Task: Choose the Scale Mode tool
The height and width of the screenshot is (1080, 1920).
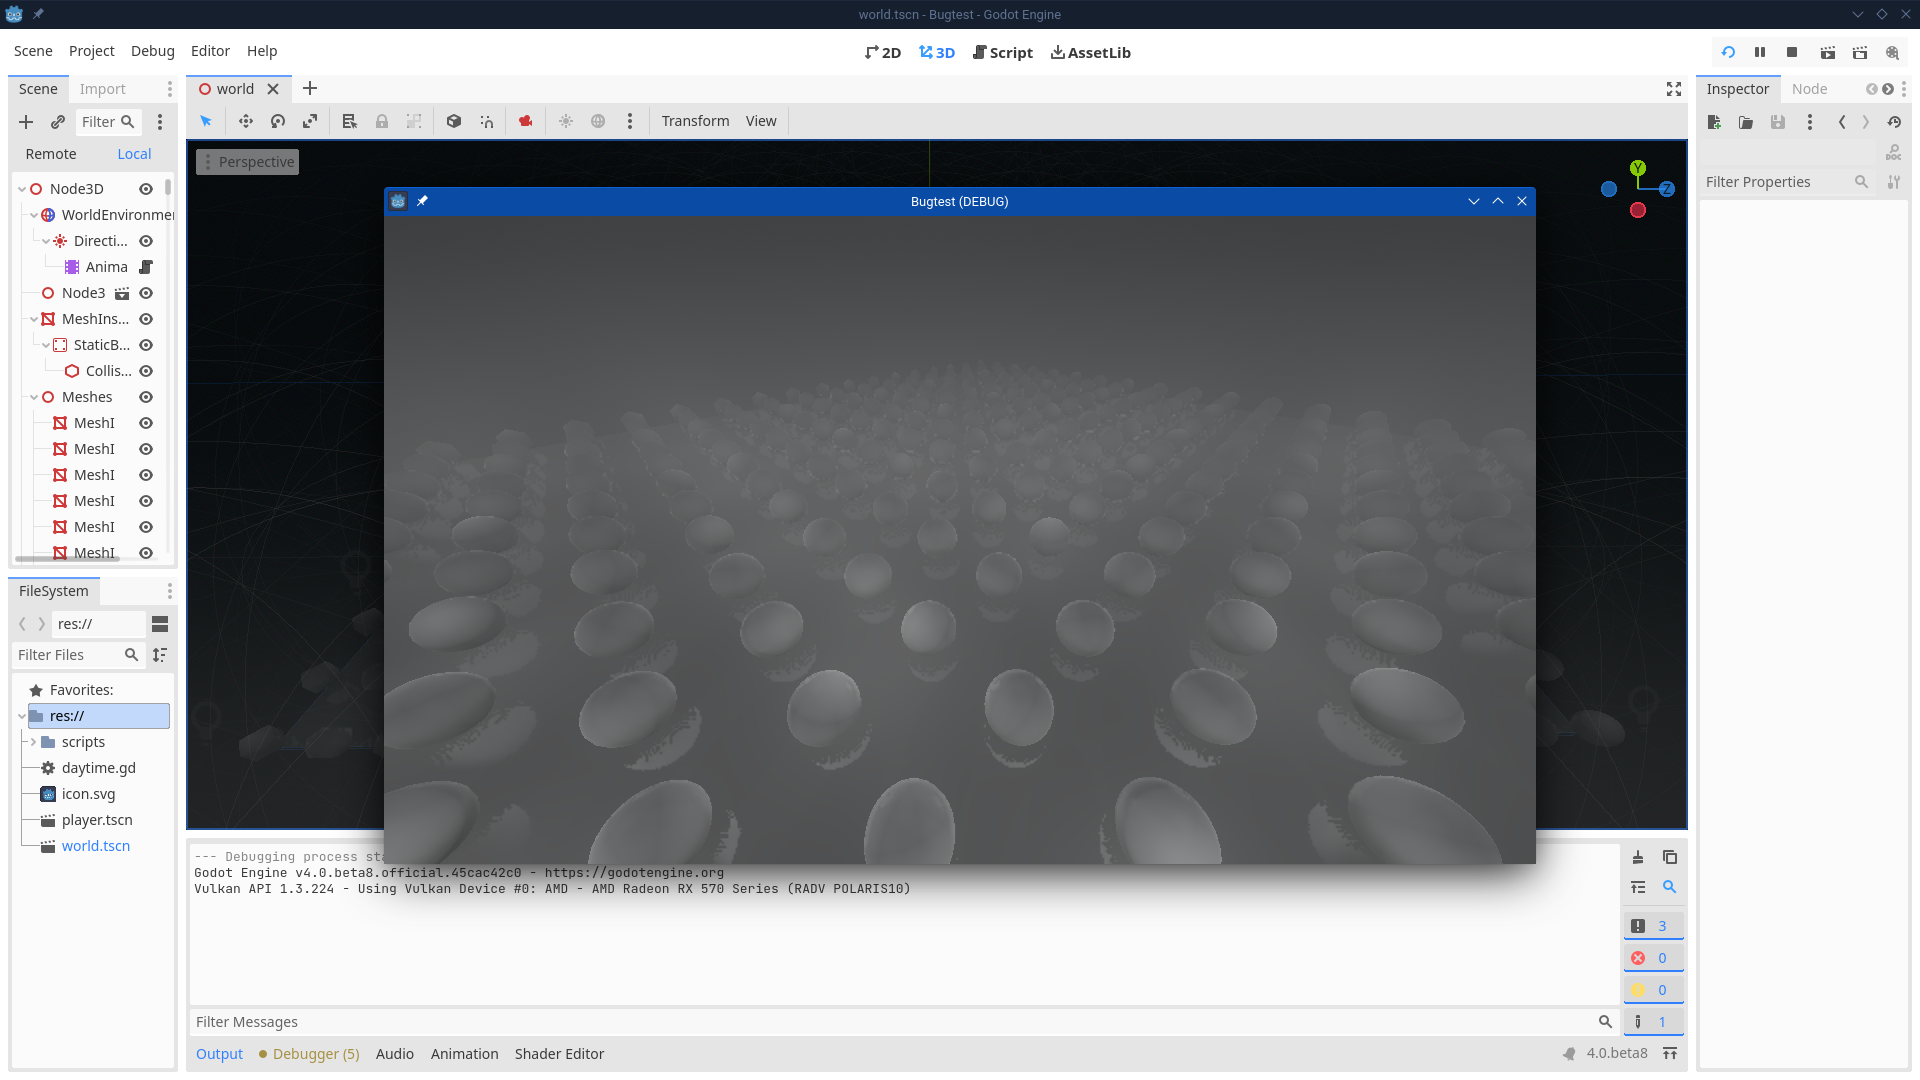Action: (x=310, y=121)
